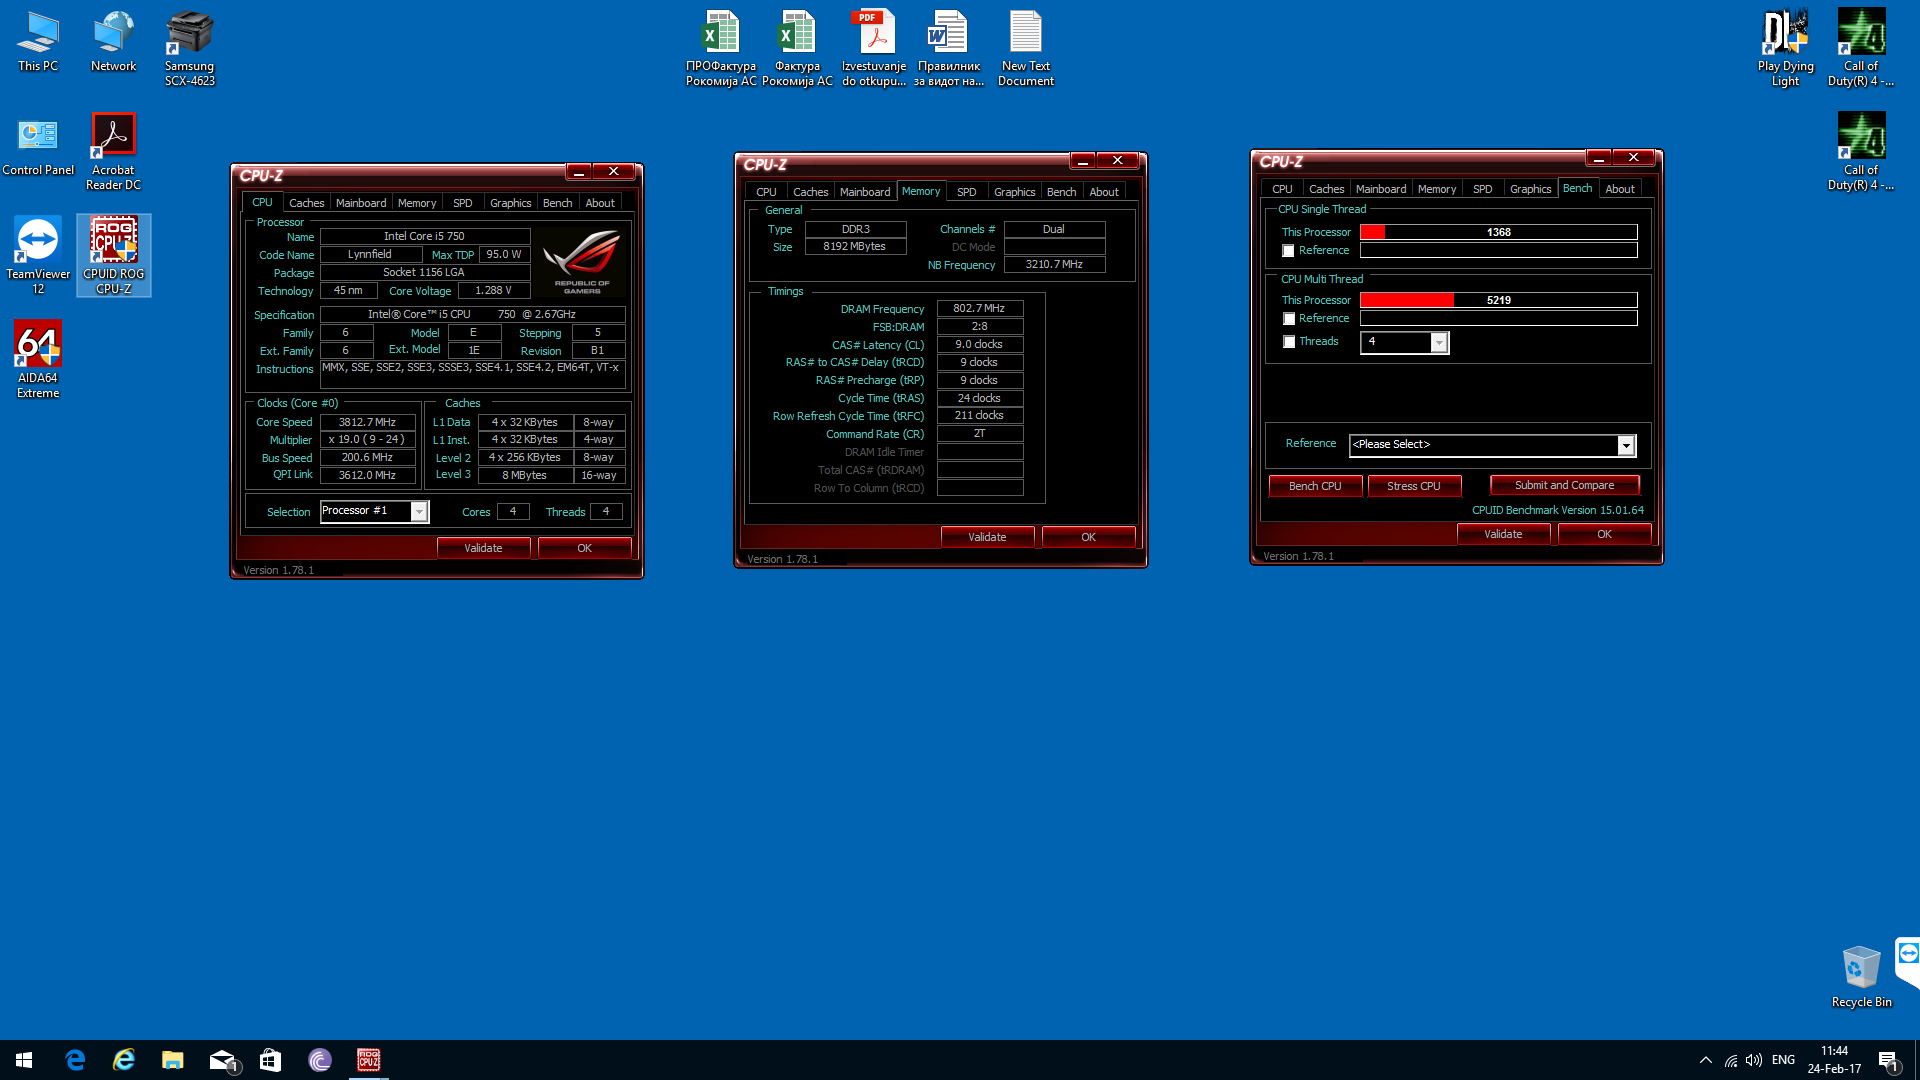Launch second Call of Duty 4 shortcut
Image resolution: width=1920 pixels, height=1080 pixels.
1861,152
